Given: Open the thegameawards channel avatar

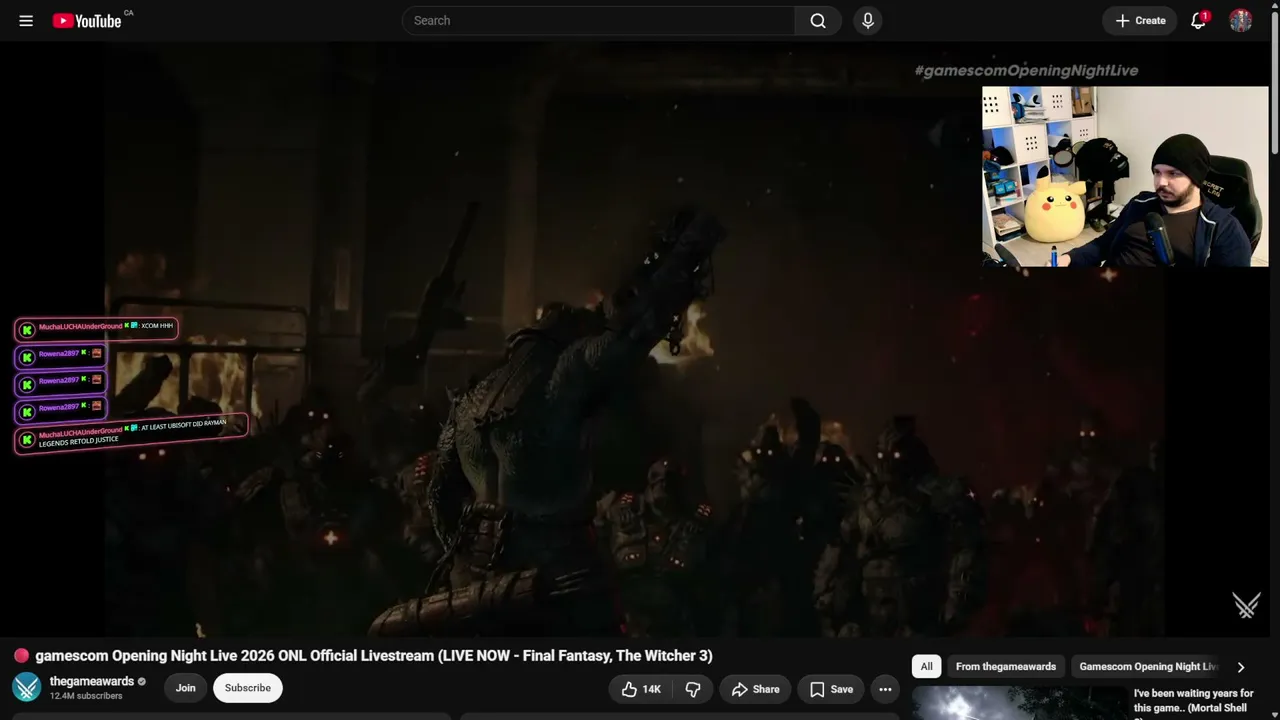Looking at the screenshot, I should (x=27, y=687).
